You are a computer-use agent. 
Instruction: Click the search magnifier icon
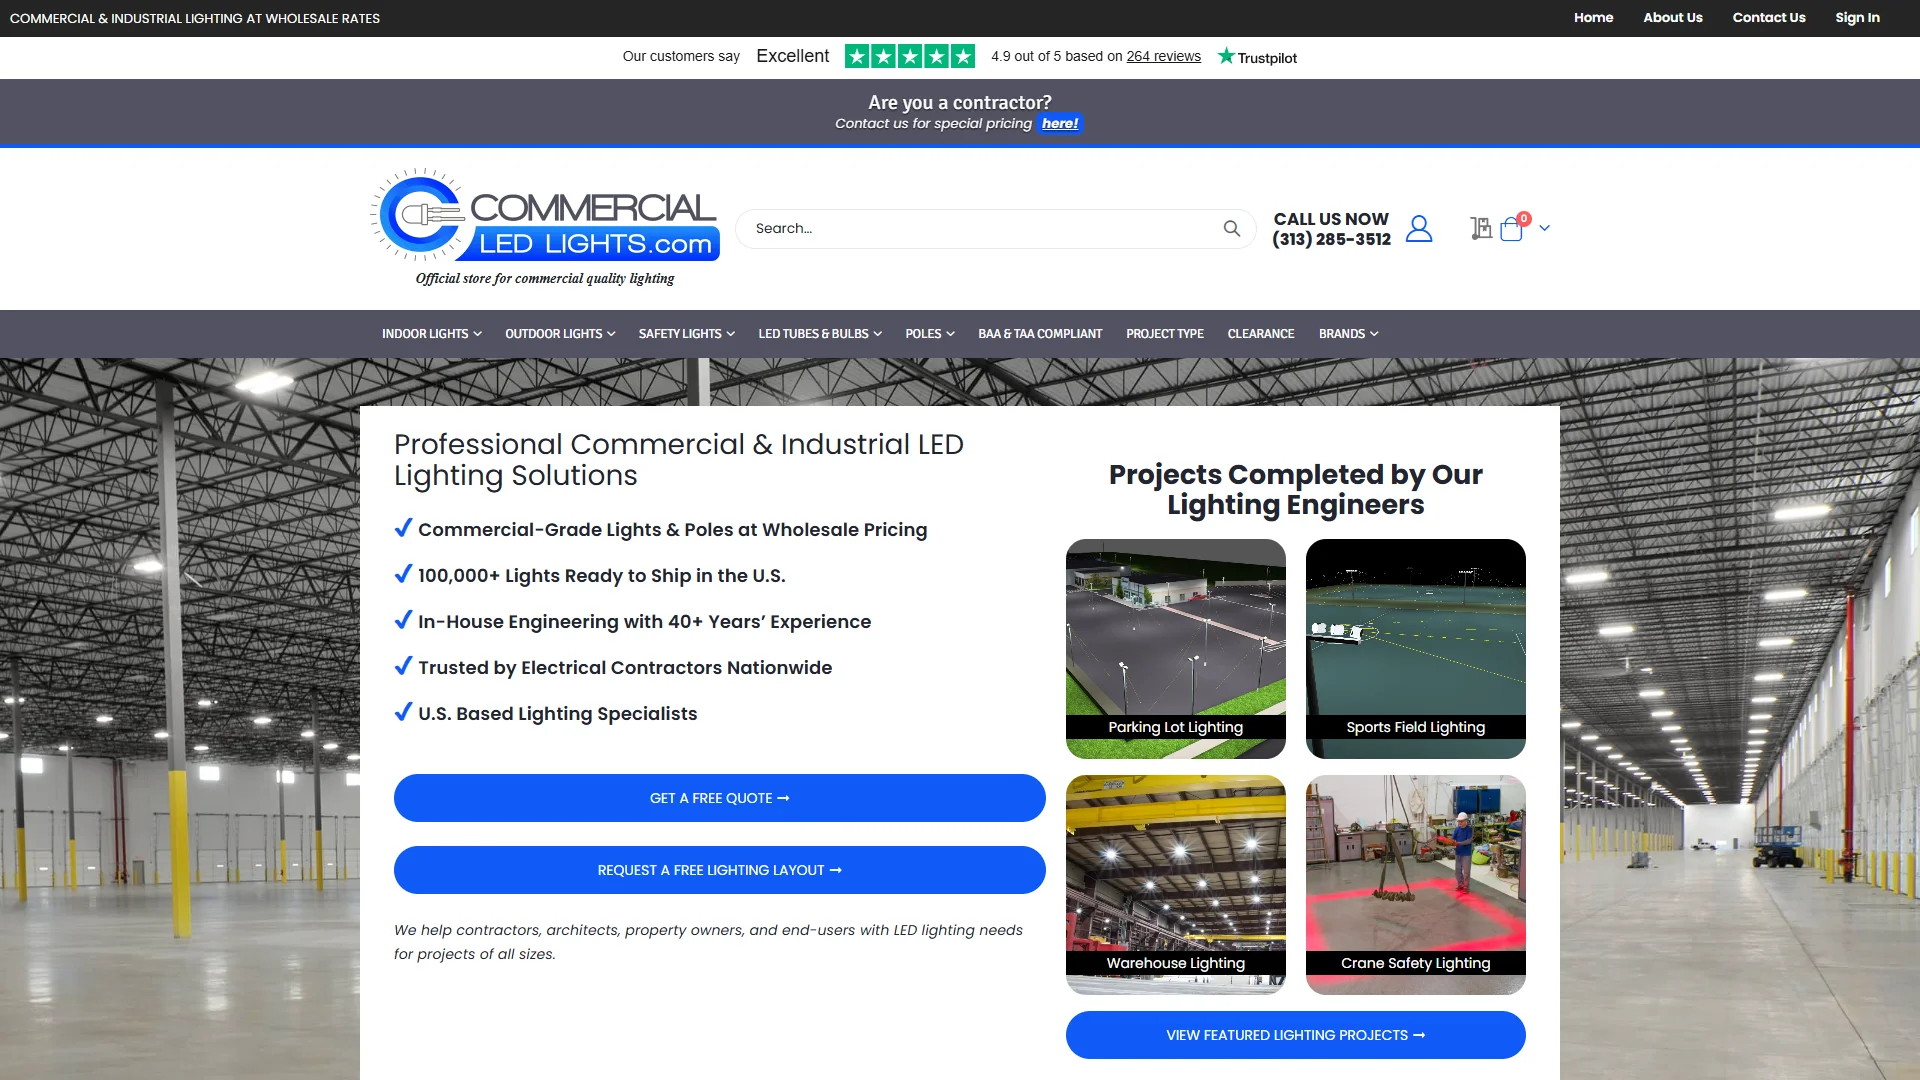[1231, 229]
